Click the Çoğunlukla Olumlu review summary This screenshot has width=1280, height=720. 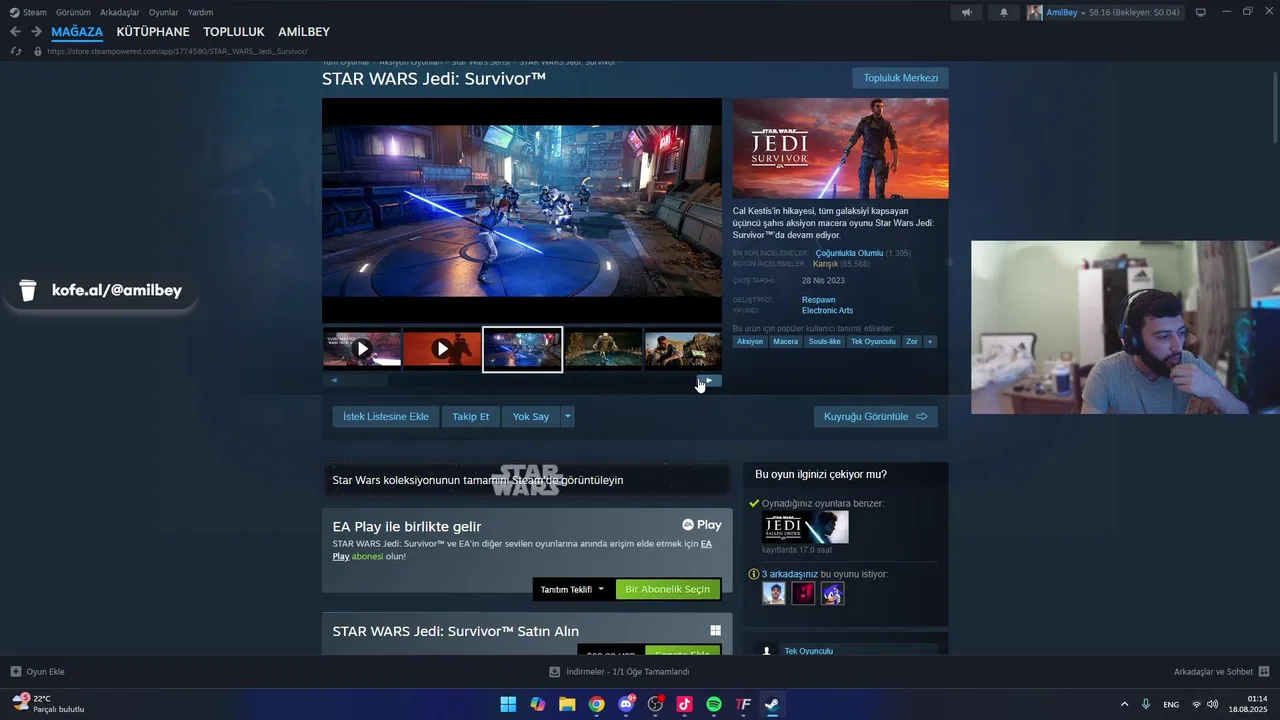click(849, 253)
